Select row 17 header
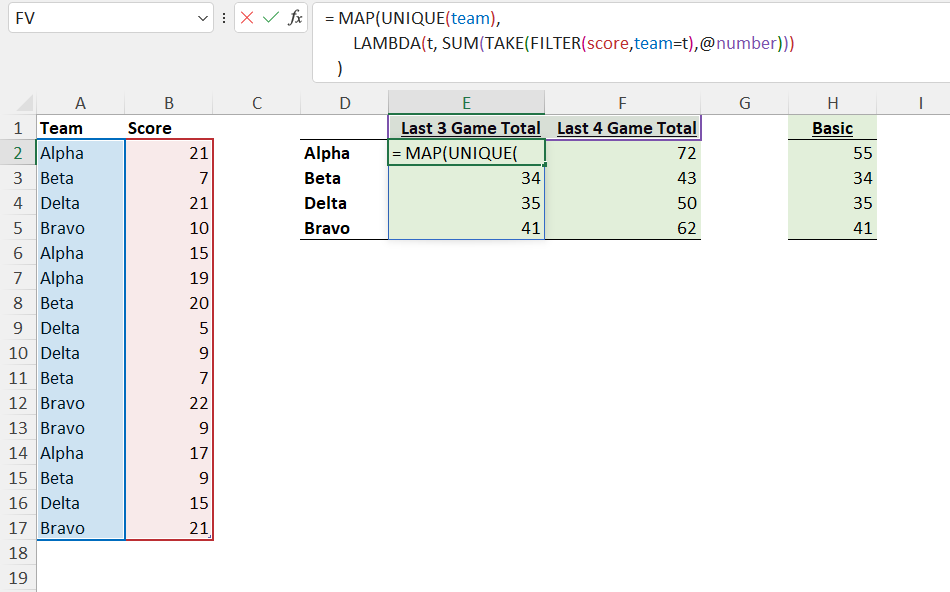950x592 pixels. [18, 528]
